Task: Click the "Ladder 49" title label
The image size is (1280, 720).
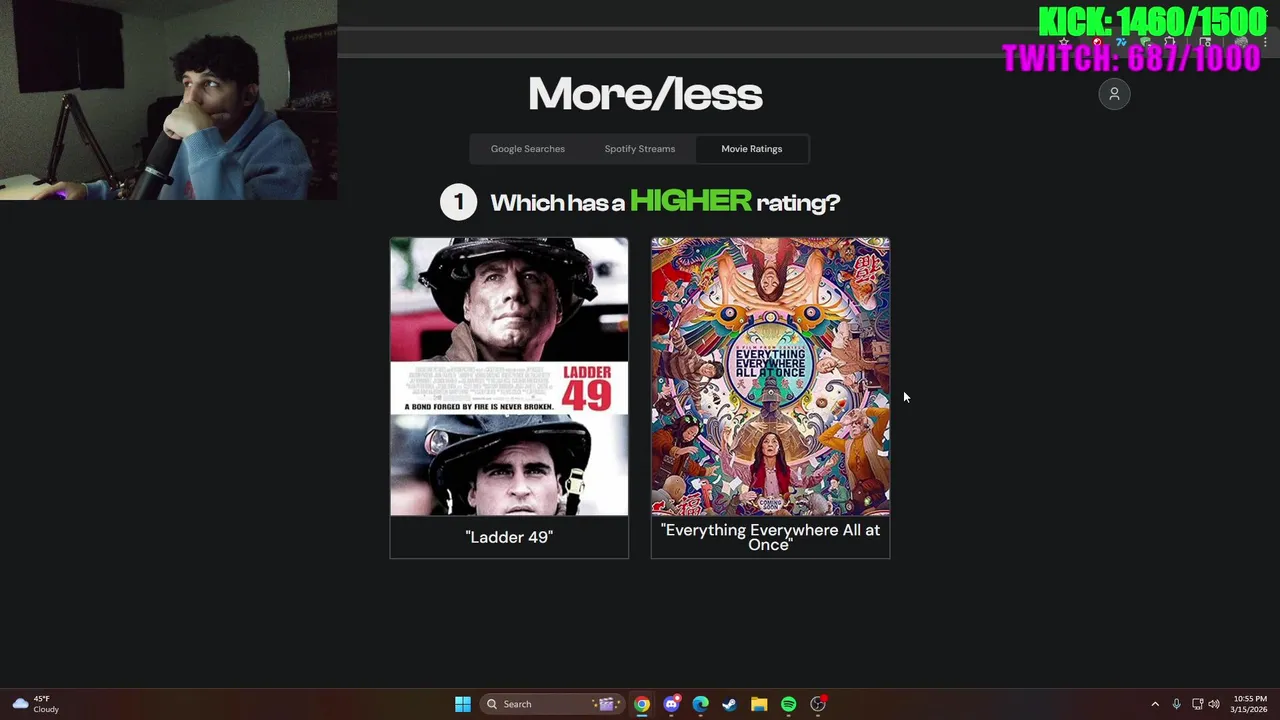Action: point(509,537)
